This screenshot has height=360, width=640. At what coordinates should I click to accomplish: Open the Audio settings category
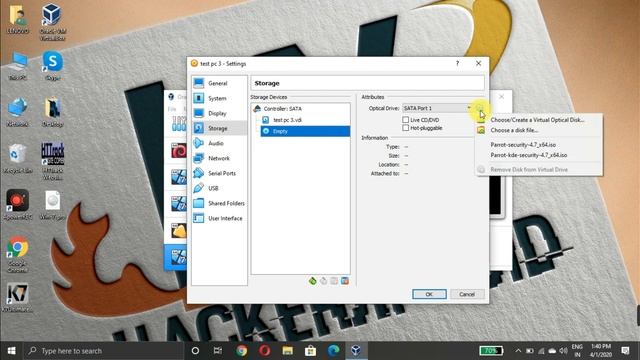click(x=219, y=143)
